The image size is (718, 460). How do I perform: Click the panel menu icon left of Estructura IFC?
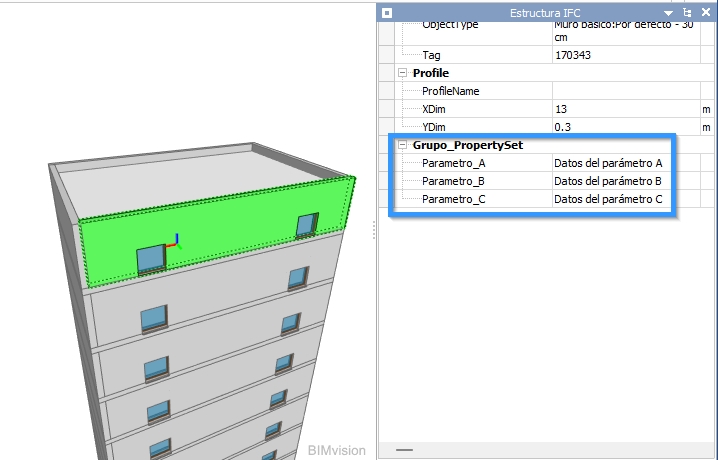pos(388,12)
